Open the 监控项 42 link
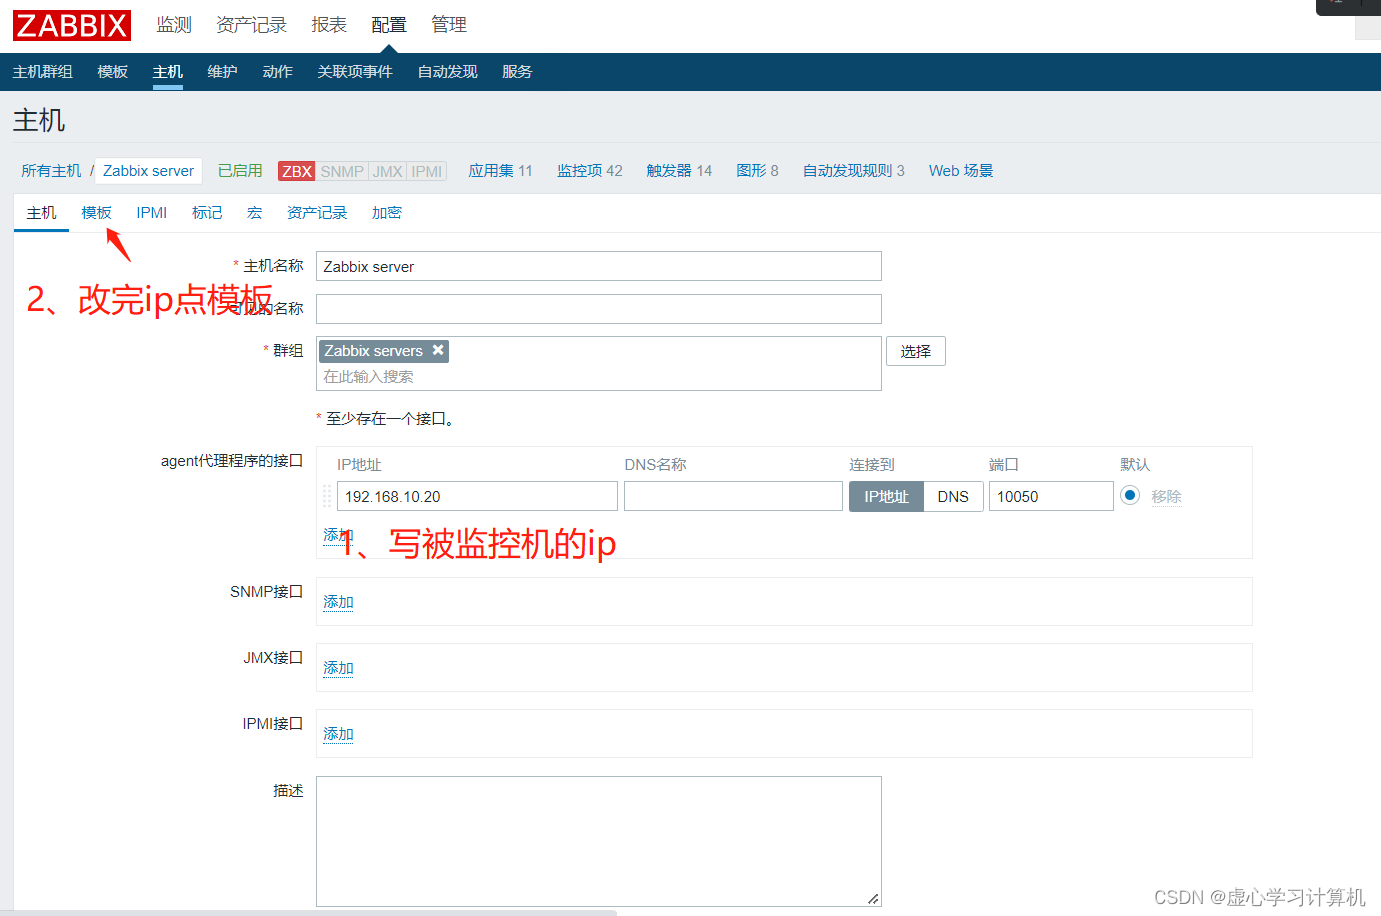This screenshot has width=1381, height=916. click(x=589, y=171)
